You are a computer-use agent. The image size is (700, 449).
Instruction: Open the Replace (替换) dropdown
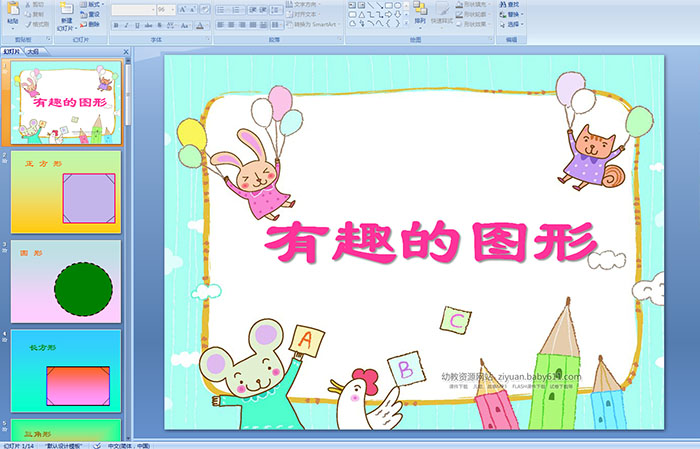(x=512, y=14)
